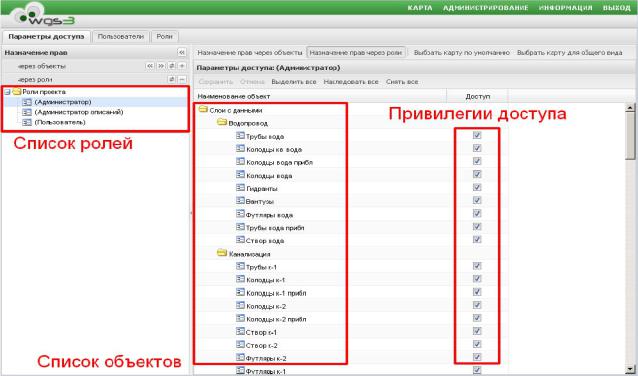Click the refresh icon in the 'через объекты' row
The width and height of the screenshot is (638, 376).
(172, 66)
